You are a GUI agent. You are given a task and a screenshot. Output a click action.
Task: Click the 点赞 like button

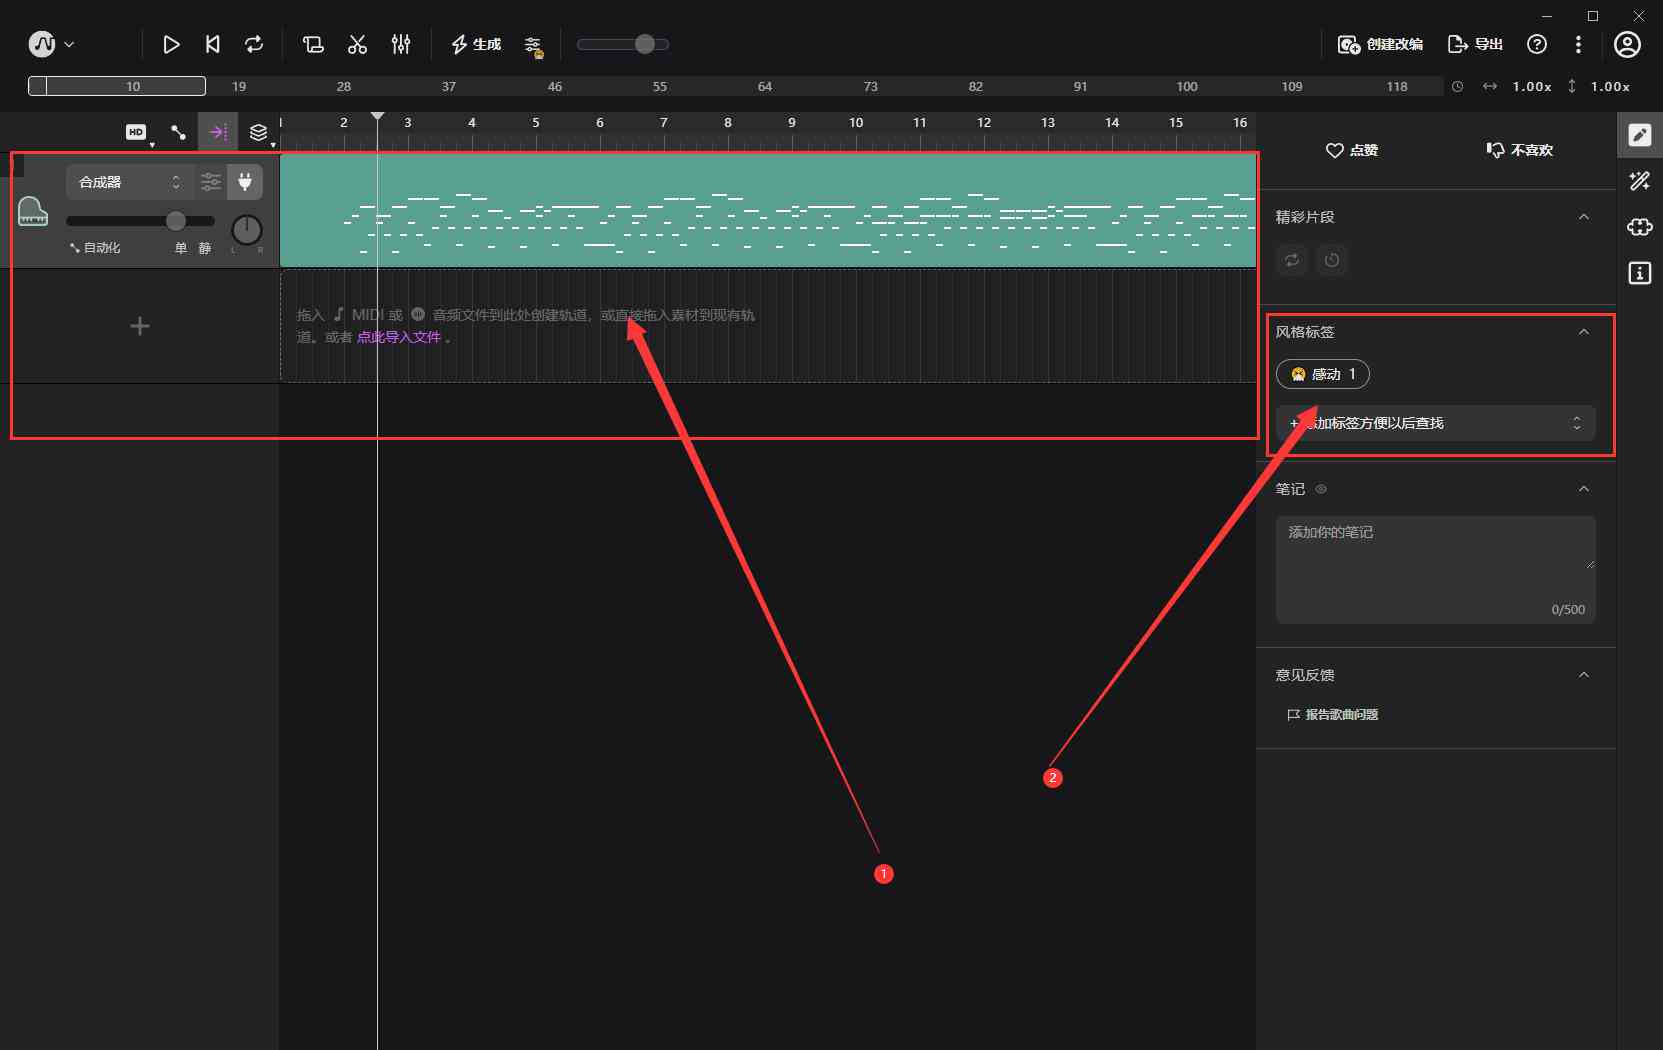(x=1352, y=150)
